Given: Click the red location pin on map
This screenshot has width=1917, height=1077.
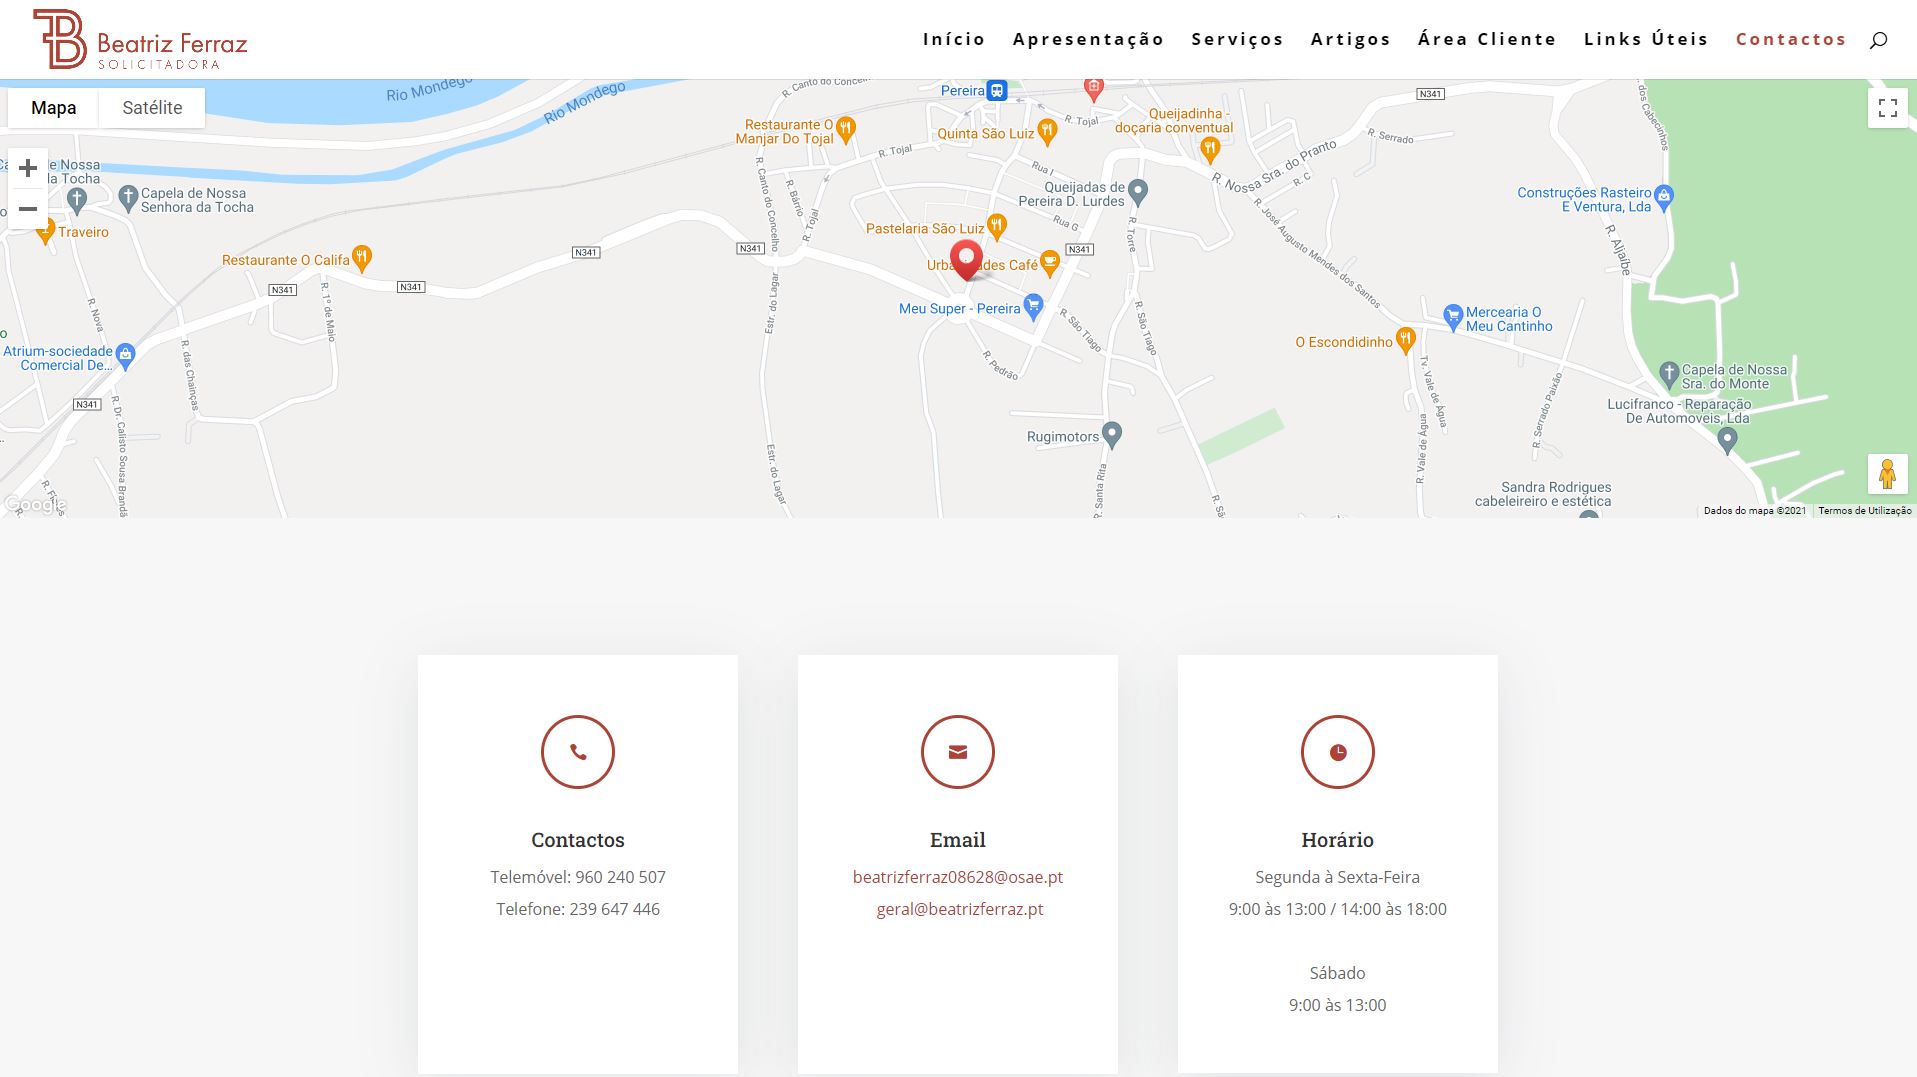Looking at the screenshot, I should tap(966, 260).
